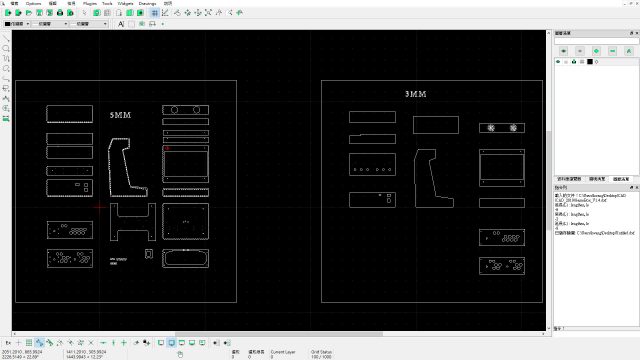The image size is (640, 360).
Task: Click the black color swatch of layer 0
Action: [590, 62]
